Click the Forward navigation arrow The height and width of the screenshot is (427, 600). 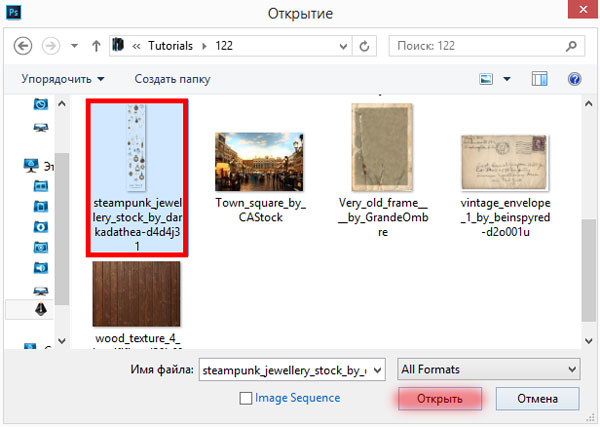pyautogui.click(x=51, y=46)
